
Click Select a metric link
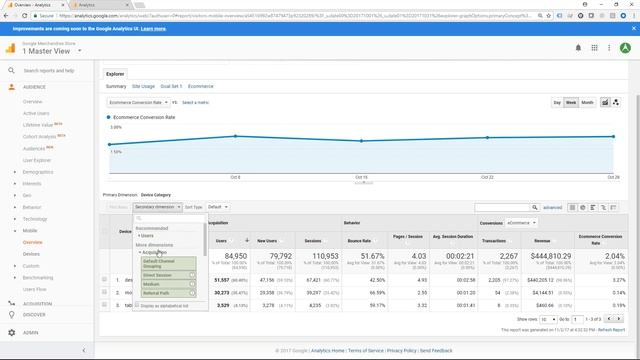point(195,102)
